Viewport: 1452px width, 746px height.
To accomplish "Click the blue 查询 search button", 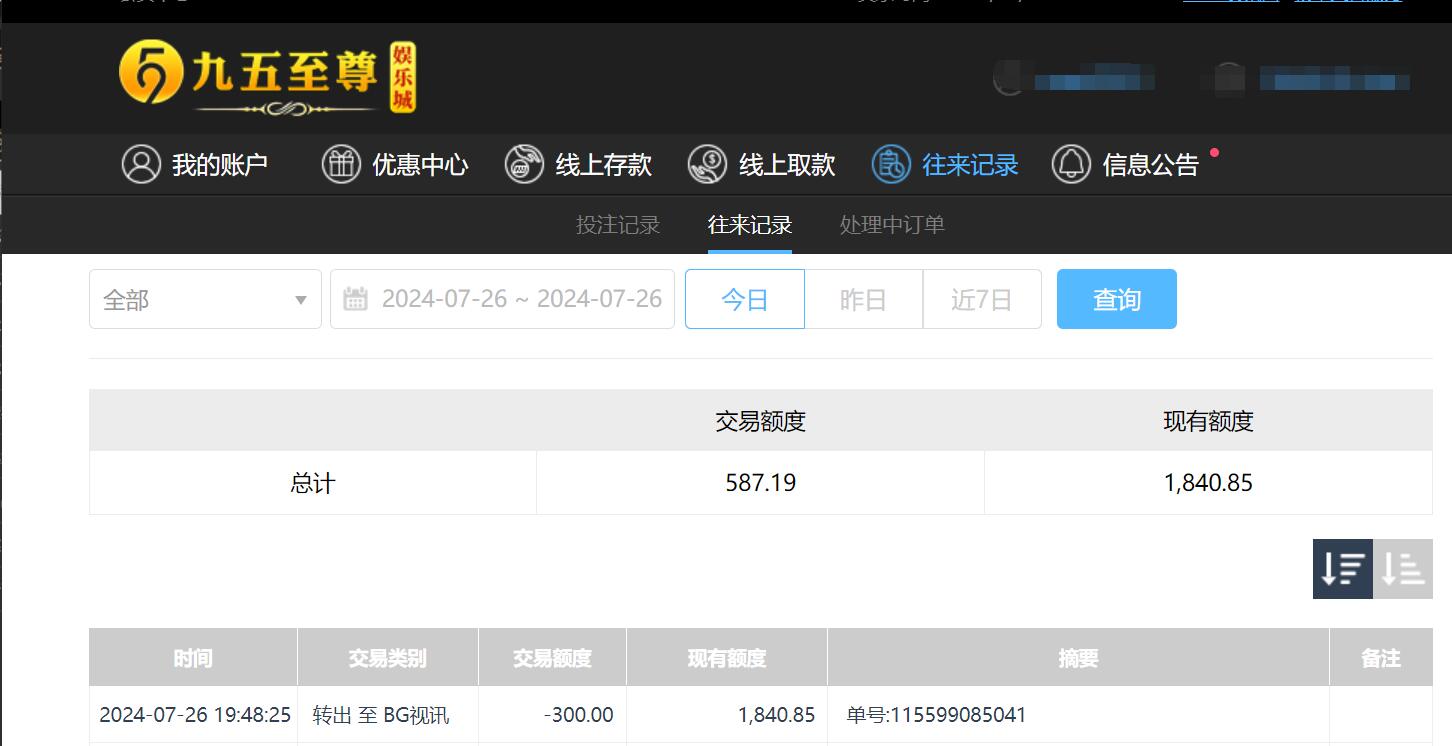I will click(x=1116, y=298).
